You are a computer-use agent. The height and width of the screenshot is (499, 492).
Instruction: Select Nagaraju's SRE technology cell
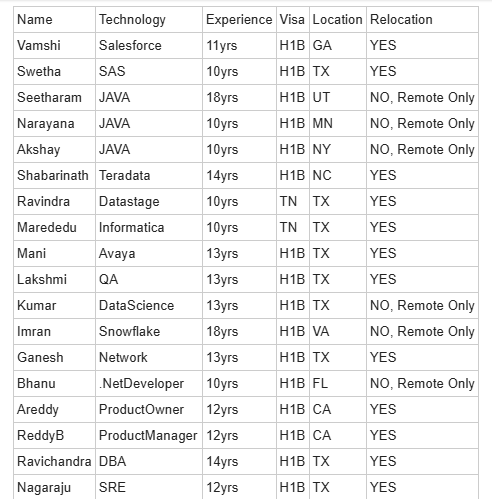click(149, 487)
